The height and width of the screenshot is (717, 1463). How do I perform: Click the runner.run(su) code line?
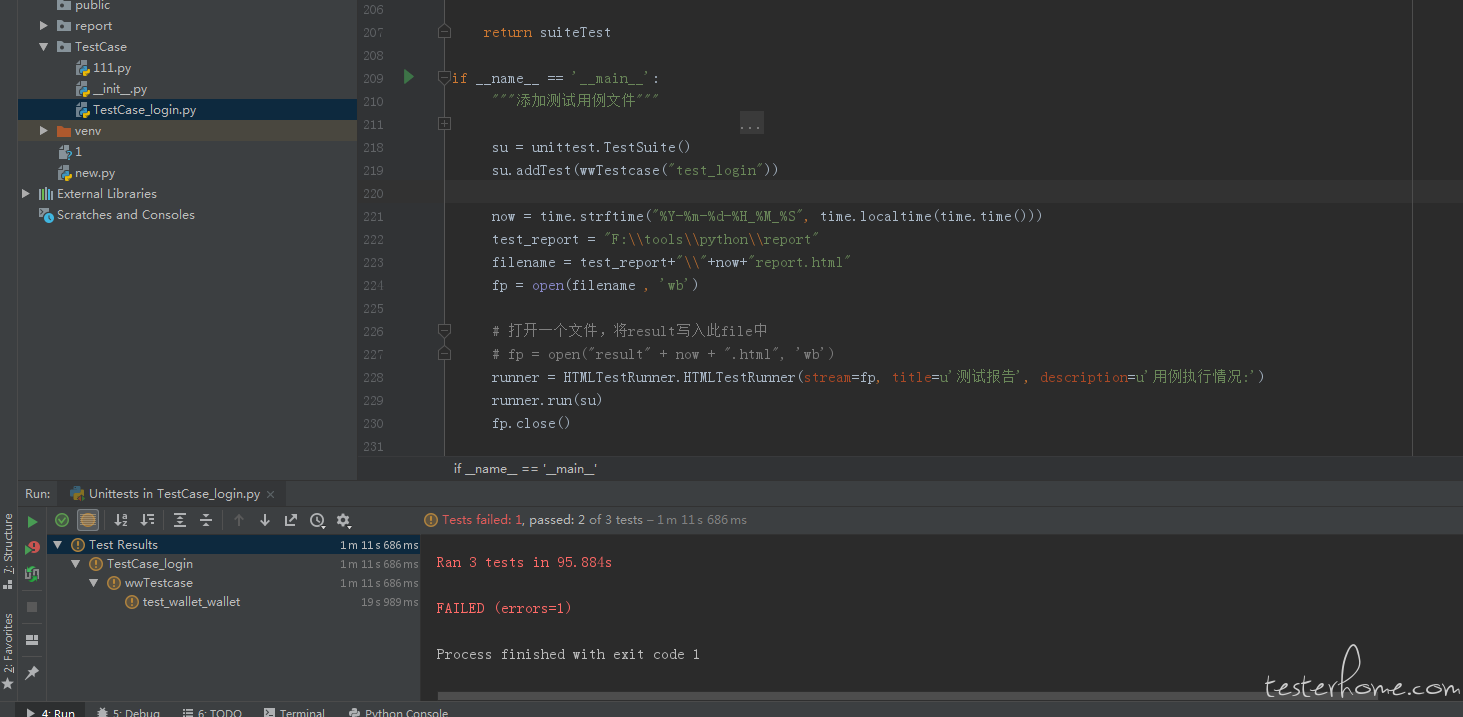click(547, 400)
